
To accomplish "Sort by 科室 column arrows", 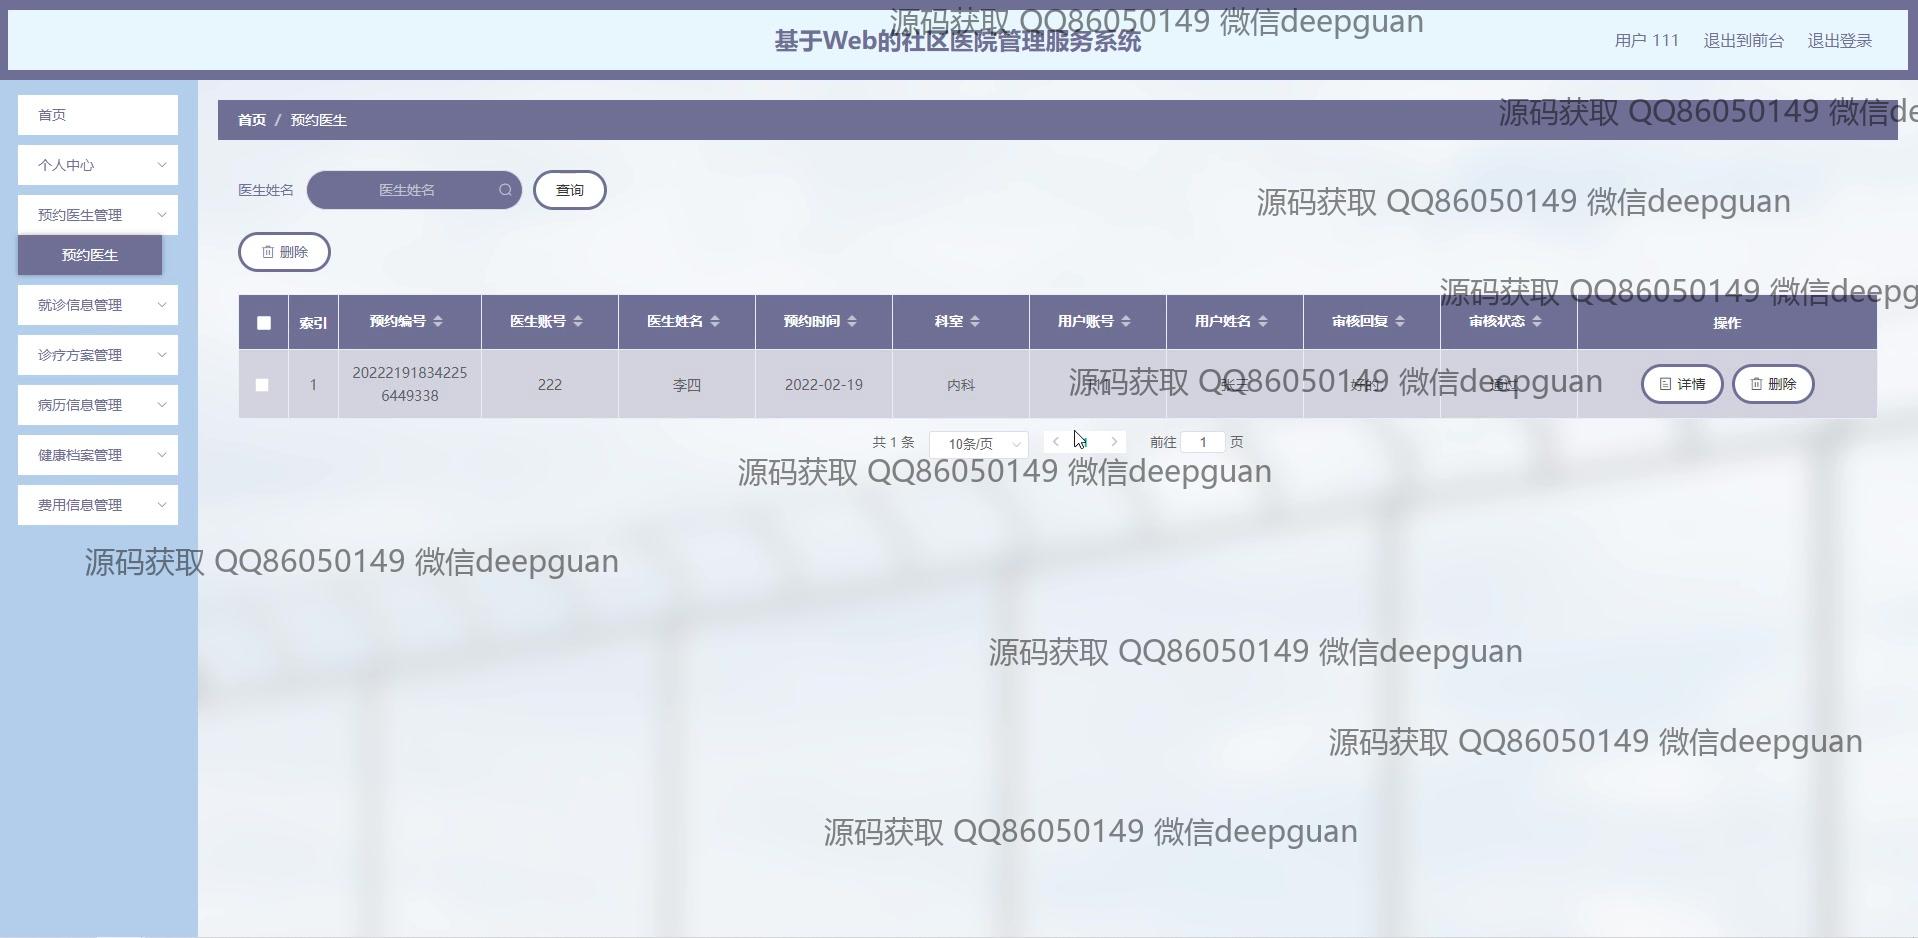I will pos(975,321).
